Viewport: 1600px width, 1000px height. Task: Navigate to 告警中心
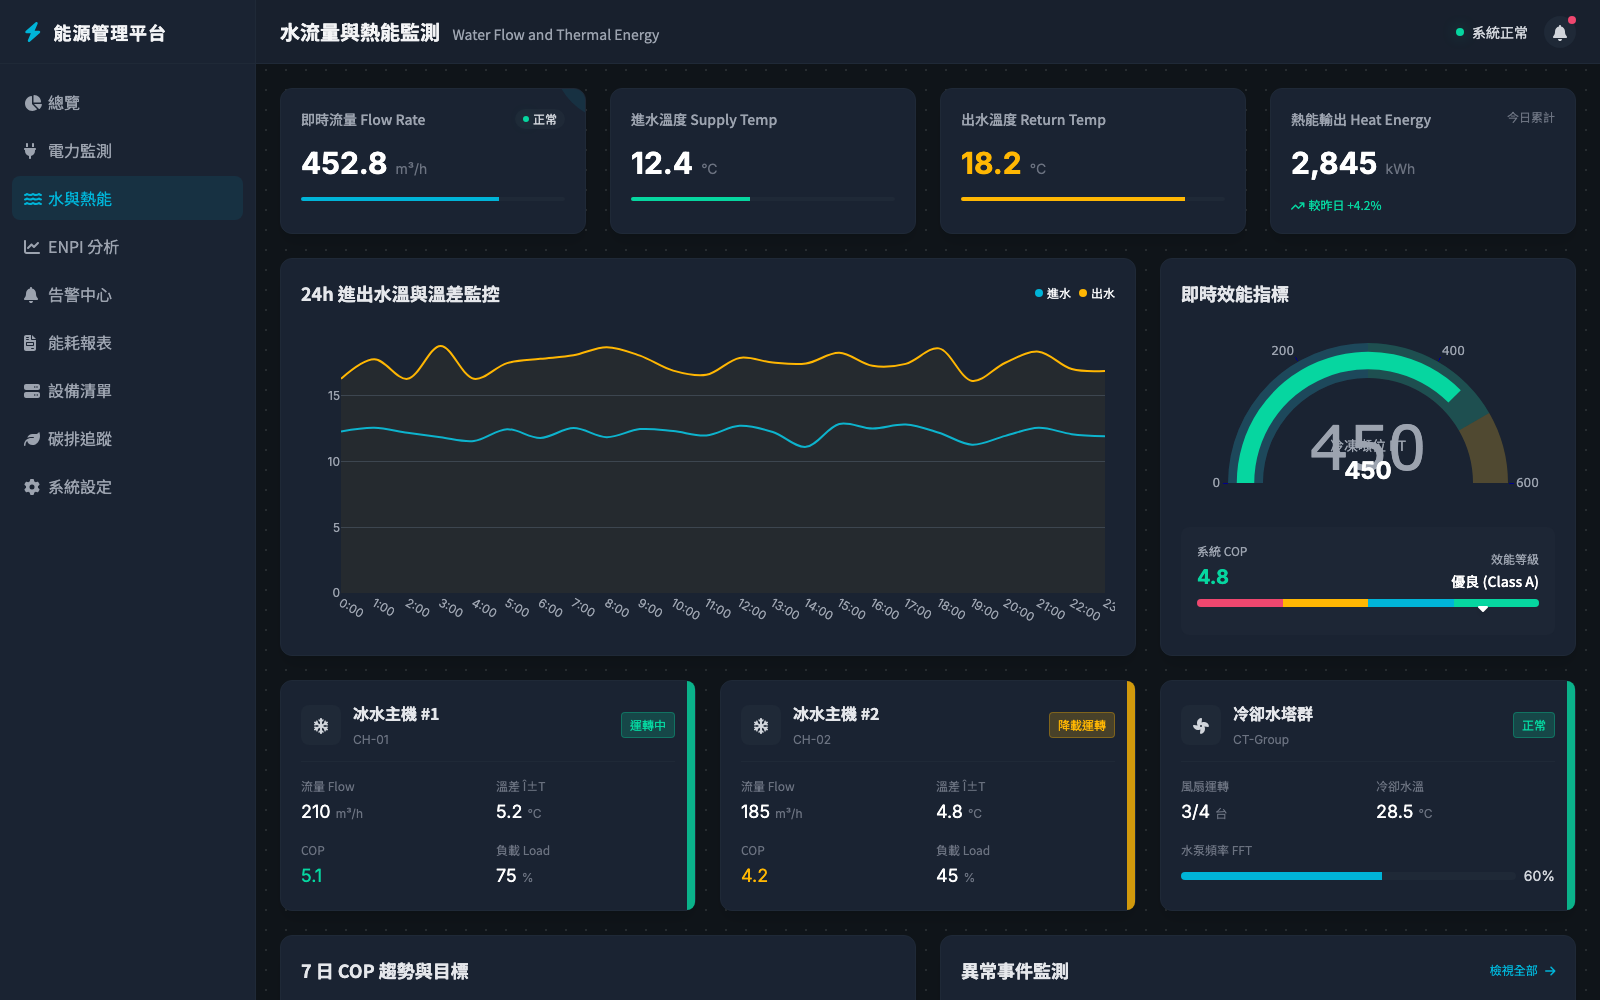click(x=128, y=295)
